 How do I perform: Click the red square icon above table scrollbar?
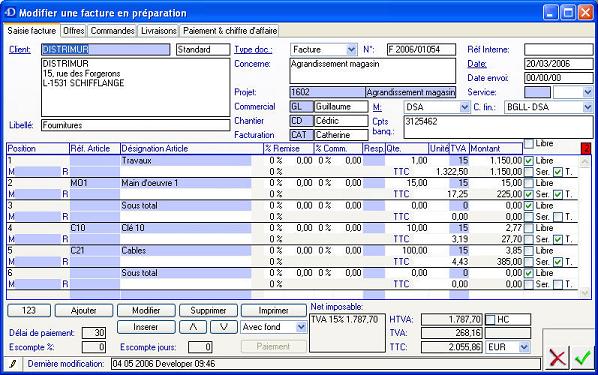[x=586, y=148]
